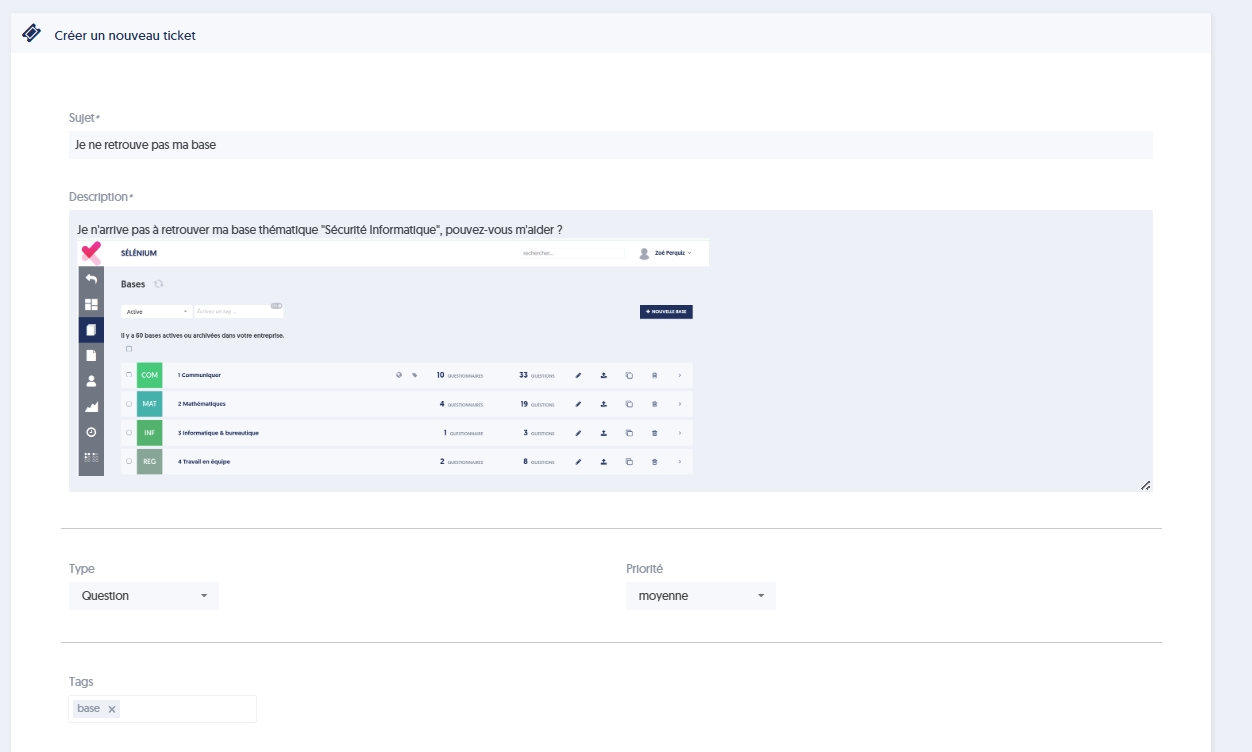1252x752 pixels.
Task: Click the pencil edit icon for Travail en équipe
Action: [578, 461]
